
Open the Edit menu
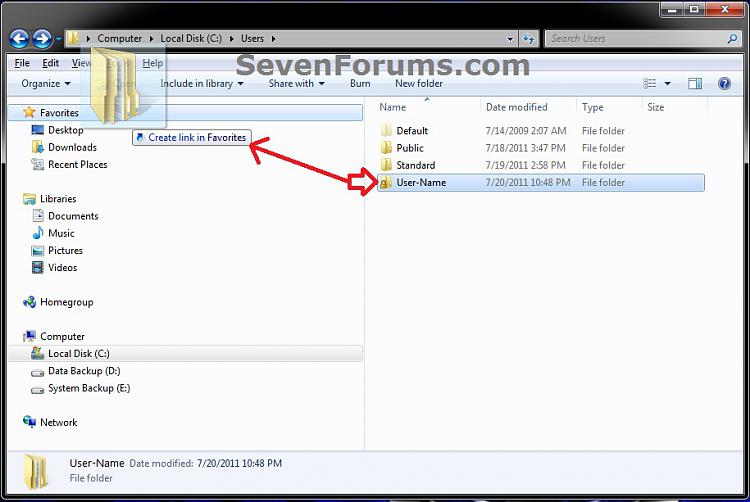coord(50,63)
